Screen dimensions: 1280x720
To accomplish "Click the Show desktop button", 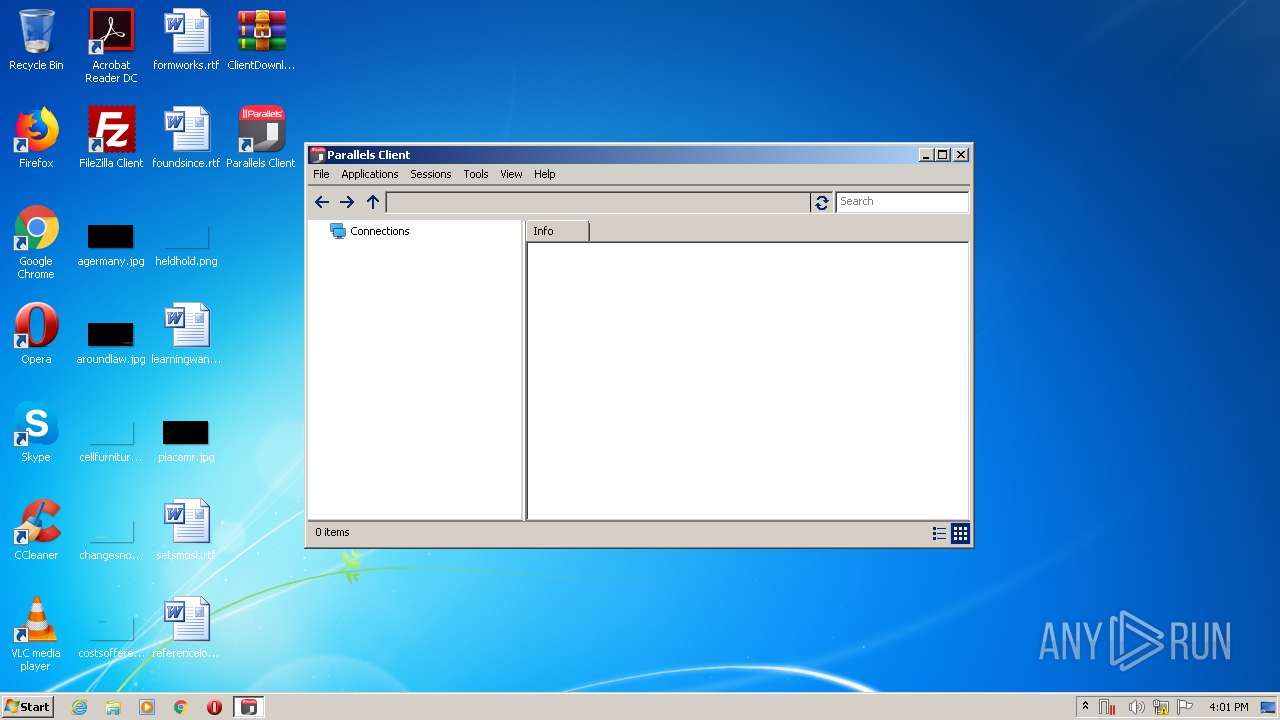I will click(x=1269, y=707).
